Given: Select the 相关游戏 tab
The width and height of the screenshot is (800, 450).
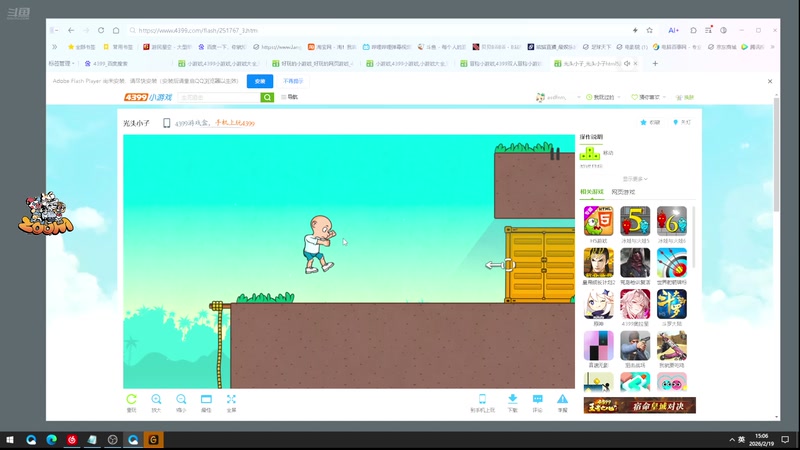Looking at the screenshot, I should pos(592,192).
